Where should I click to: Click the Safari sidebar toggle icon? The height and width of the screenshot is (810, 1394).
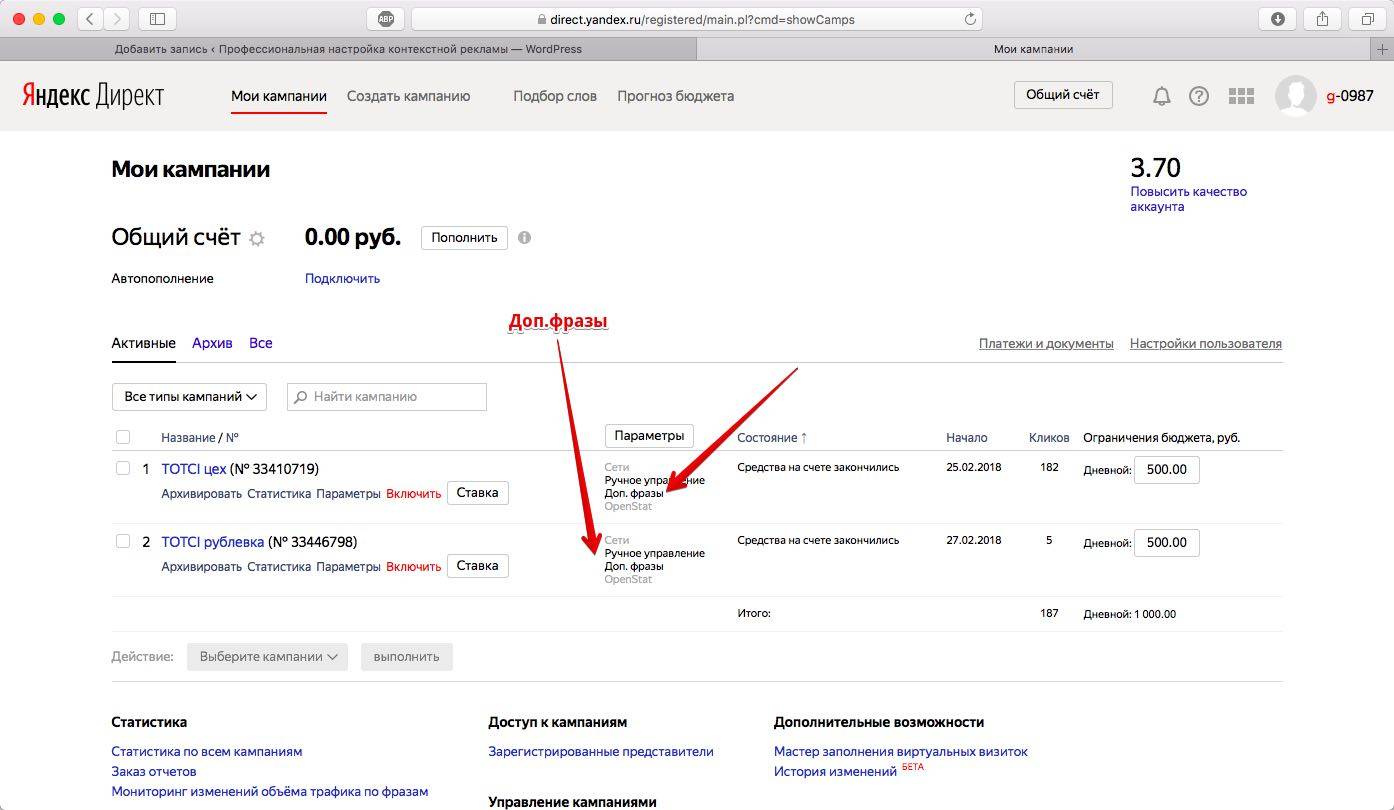coord(157,19)
